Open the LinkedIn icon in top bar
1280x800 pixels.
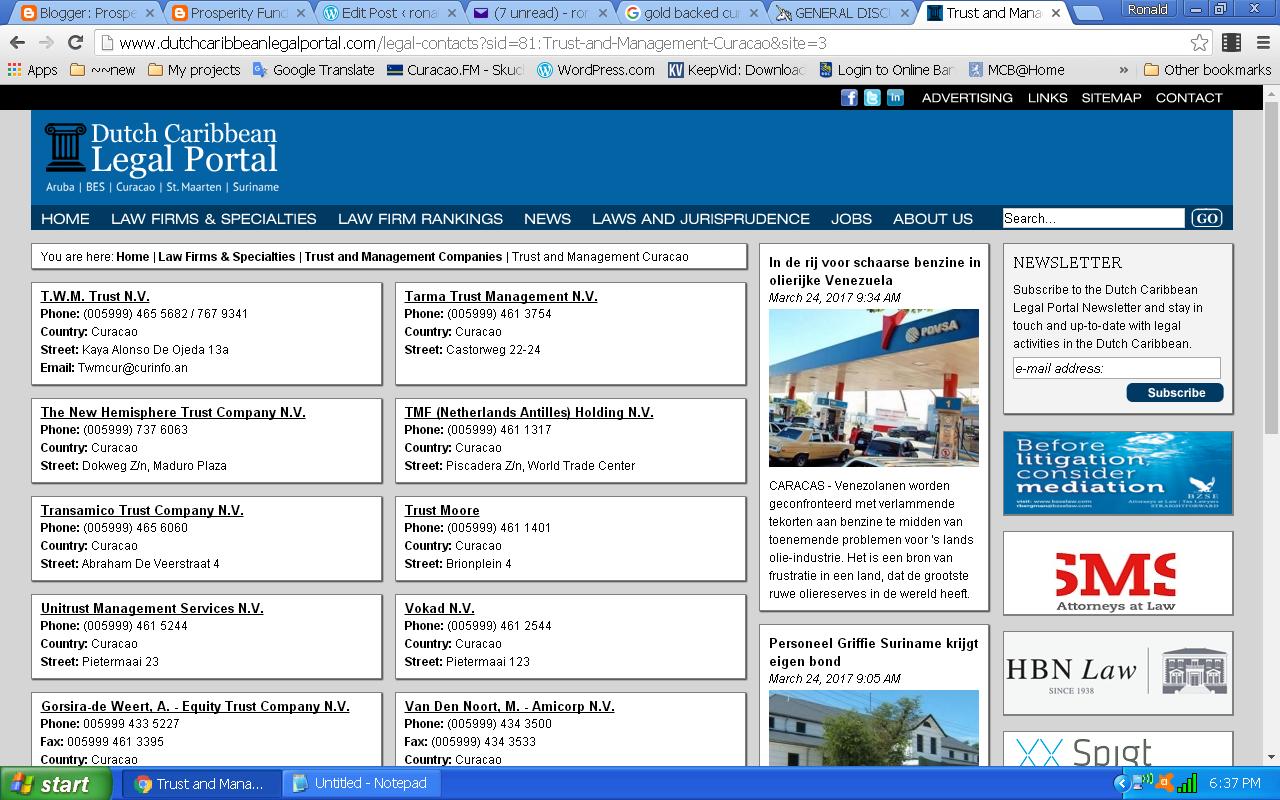pyautogui.click(x=895, y=97)
